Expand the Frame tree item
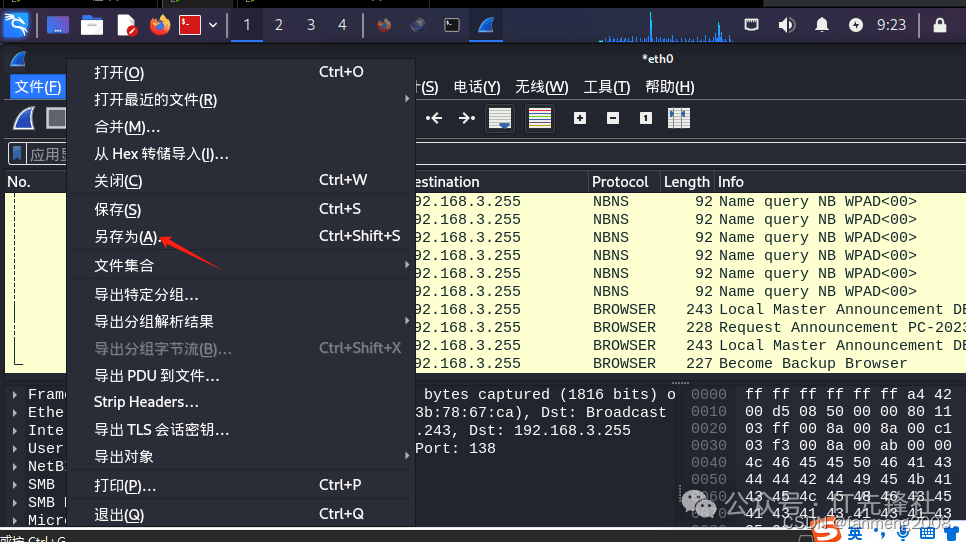 point(15,395)
